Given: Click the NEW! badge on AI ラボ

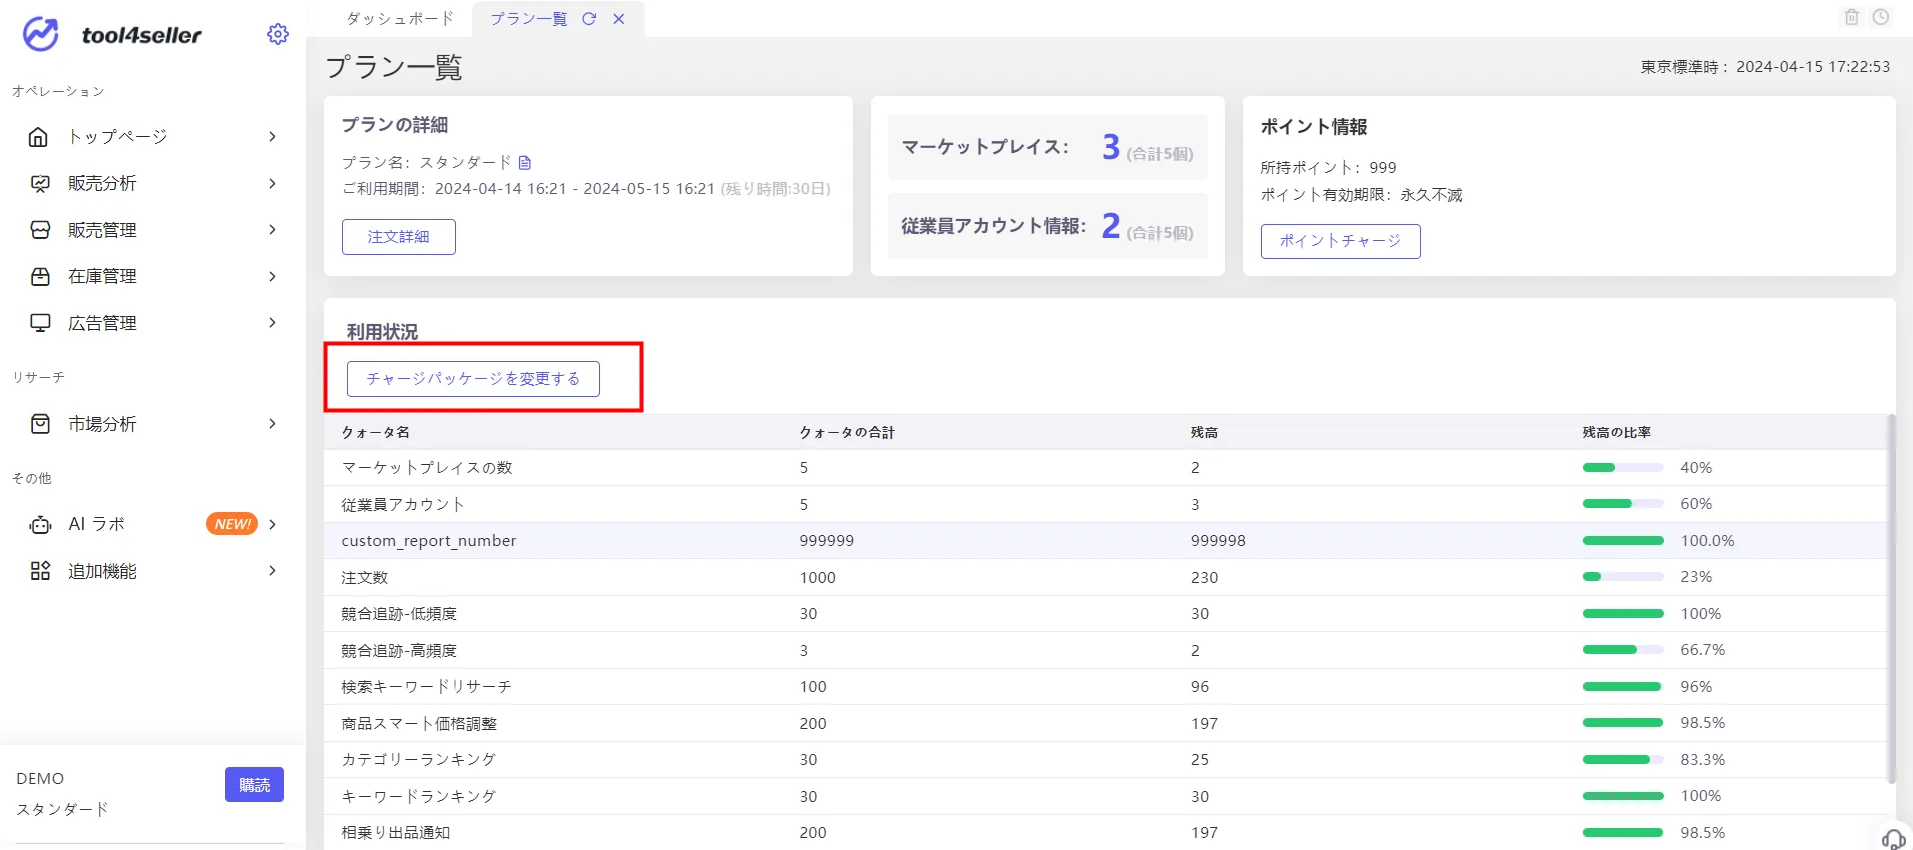Looking at the screenshot, I should (x=232, y=524).
